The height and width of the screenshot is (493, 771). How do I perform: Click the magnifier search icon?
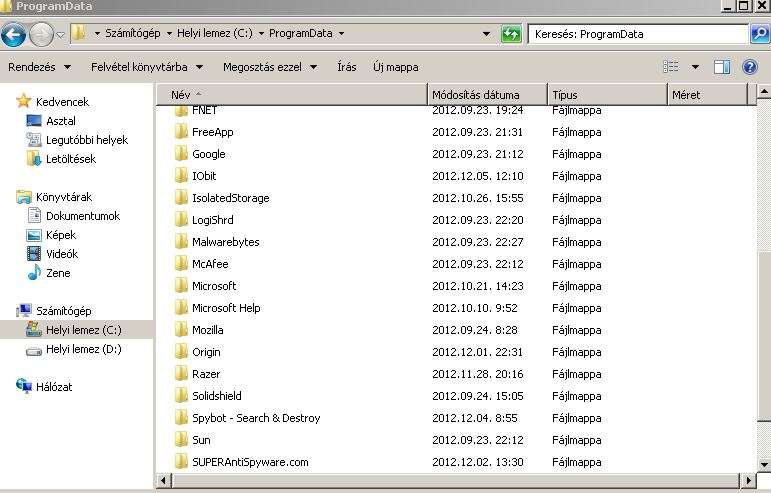coord(760,34)
